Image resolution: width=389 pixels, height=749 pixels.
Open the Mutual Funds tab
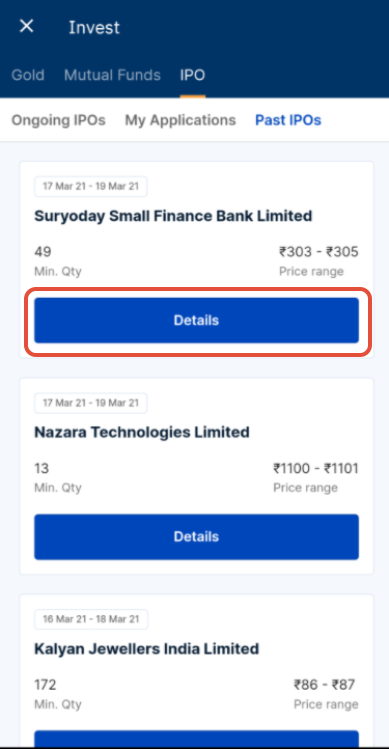tap(112, 75)
